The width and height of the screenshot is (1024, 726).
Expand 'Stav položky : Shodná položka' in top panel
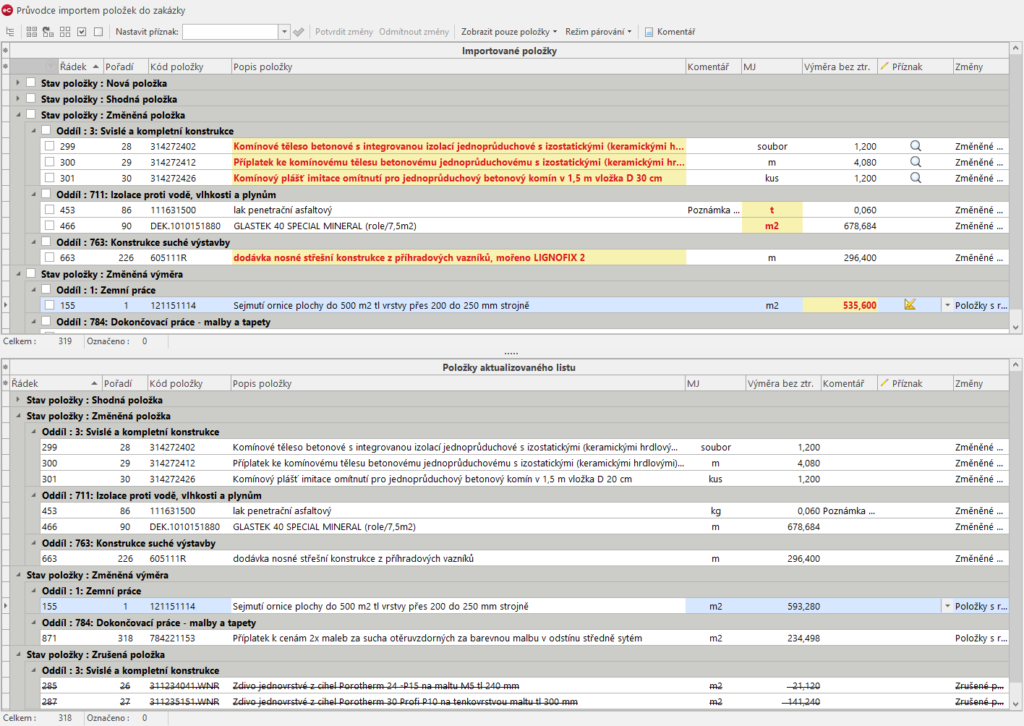tap(17, 99)
